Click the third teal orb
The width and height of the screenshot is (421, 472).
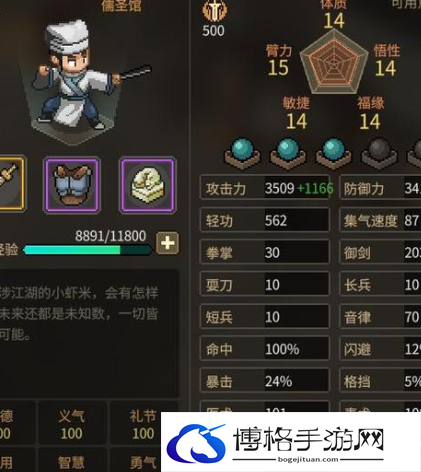pos(333,154)
